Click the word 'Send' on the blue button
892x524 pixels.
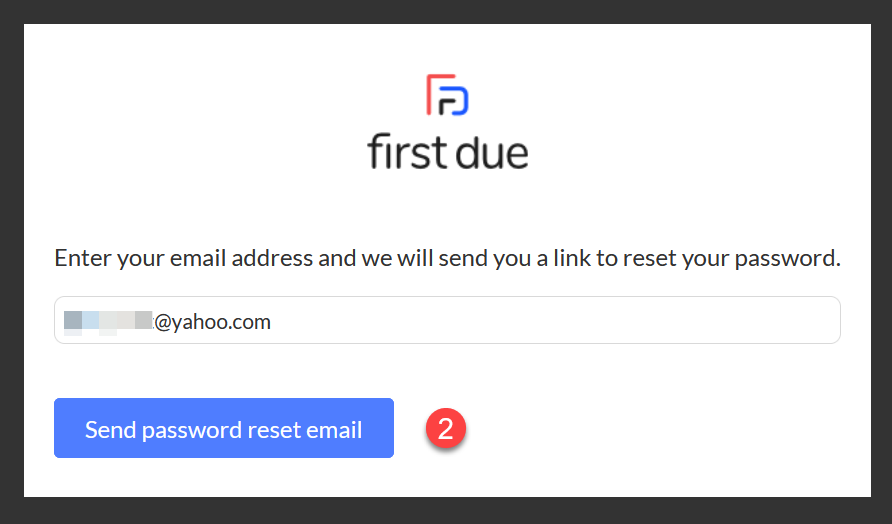[110, 430]
